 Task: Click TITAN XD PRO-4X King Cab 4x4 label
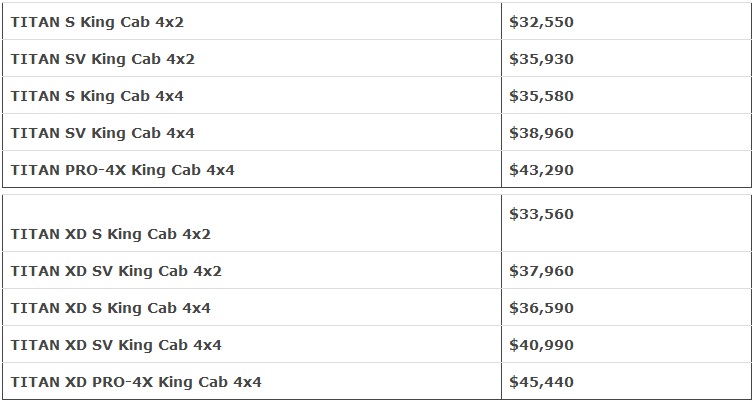tap(136, 382)
